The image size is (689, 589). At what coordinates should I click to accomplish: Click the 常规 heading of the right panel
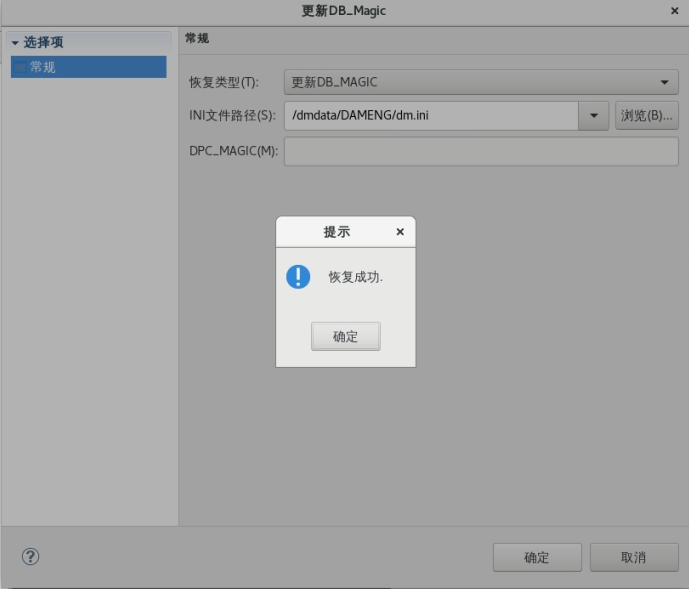pos(197,39)
